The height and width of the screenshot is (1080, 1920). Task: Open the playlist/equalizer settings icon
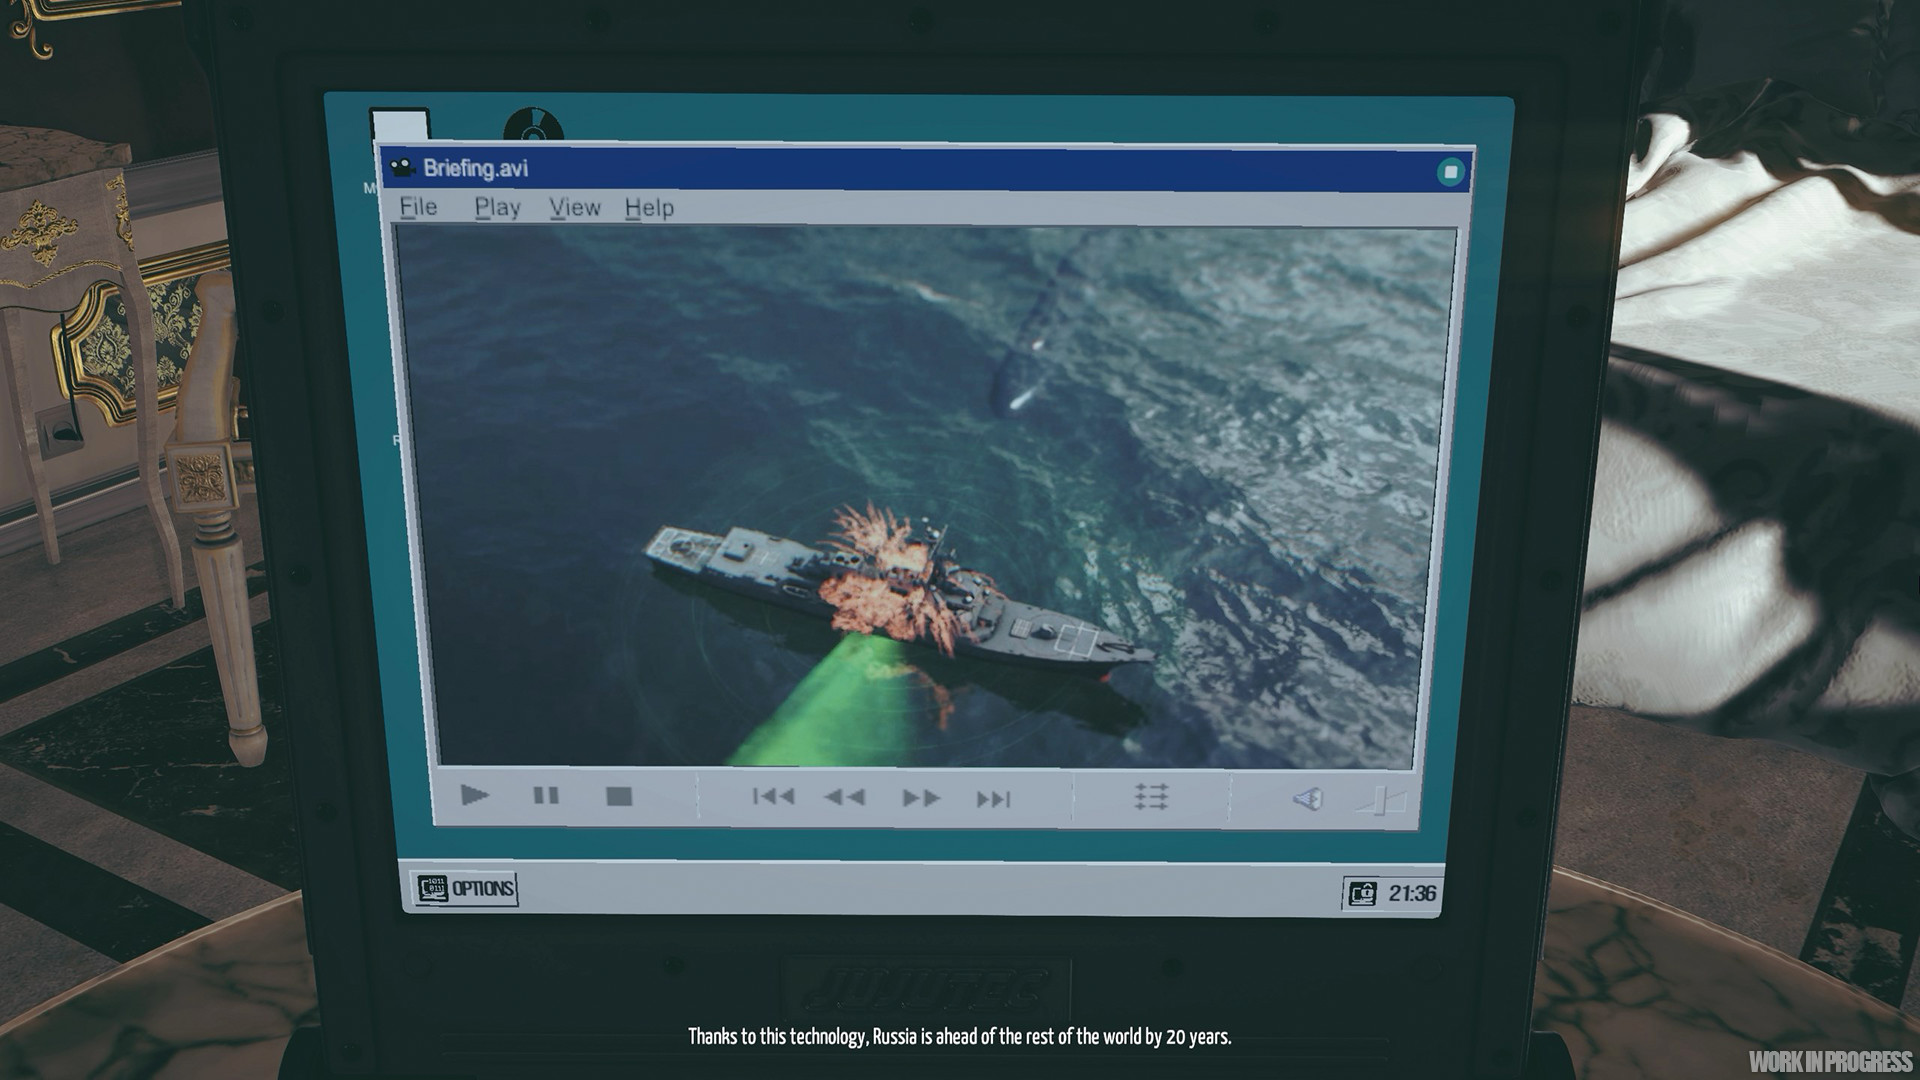[x=1151, y=797]
